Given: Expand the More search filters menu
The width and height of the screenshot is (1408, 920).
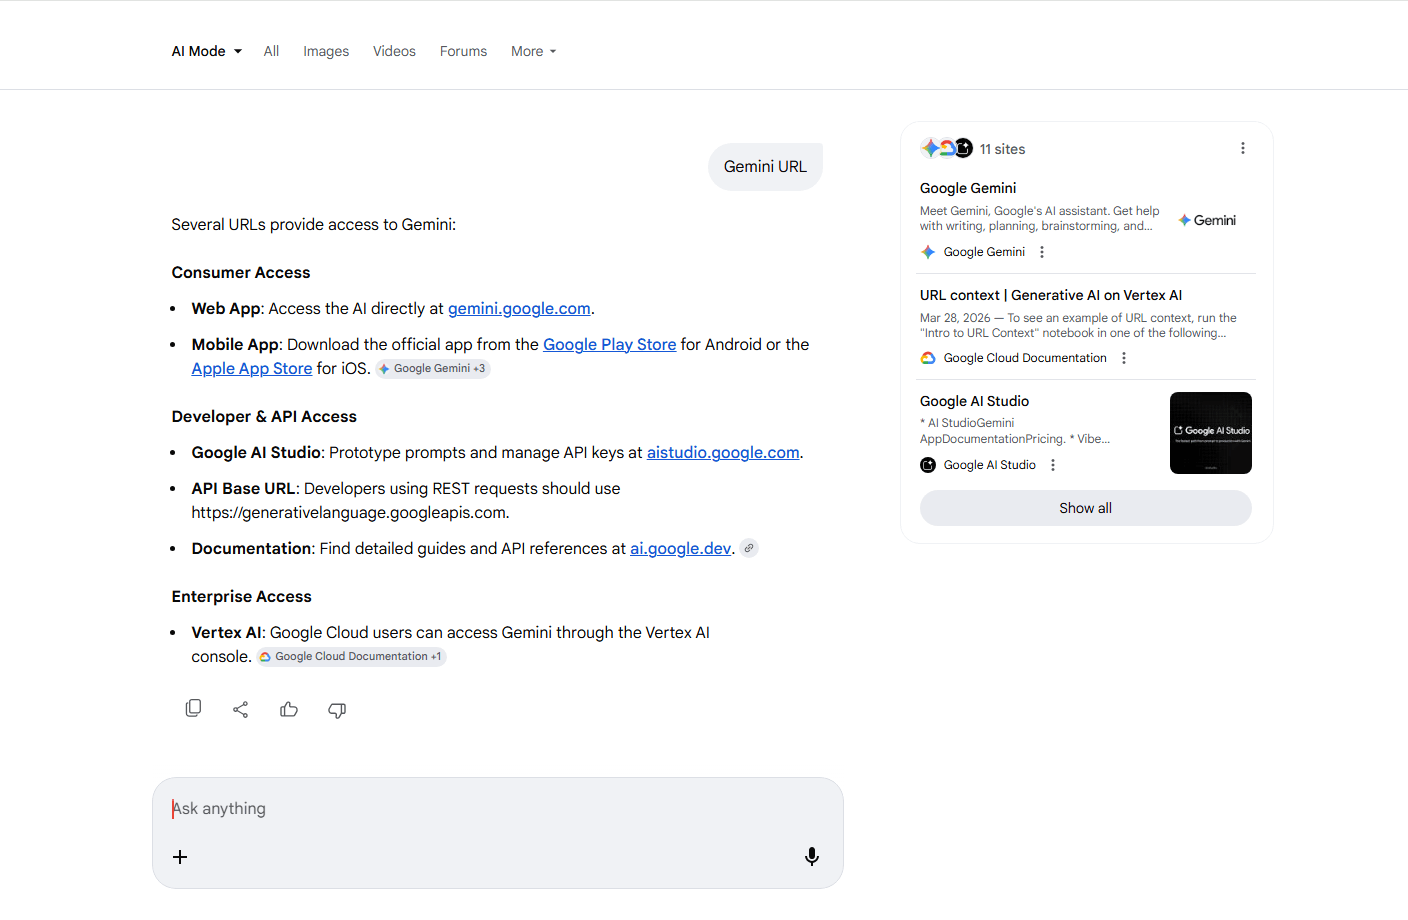Looking at the screenshot, I should pos(533,51).
